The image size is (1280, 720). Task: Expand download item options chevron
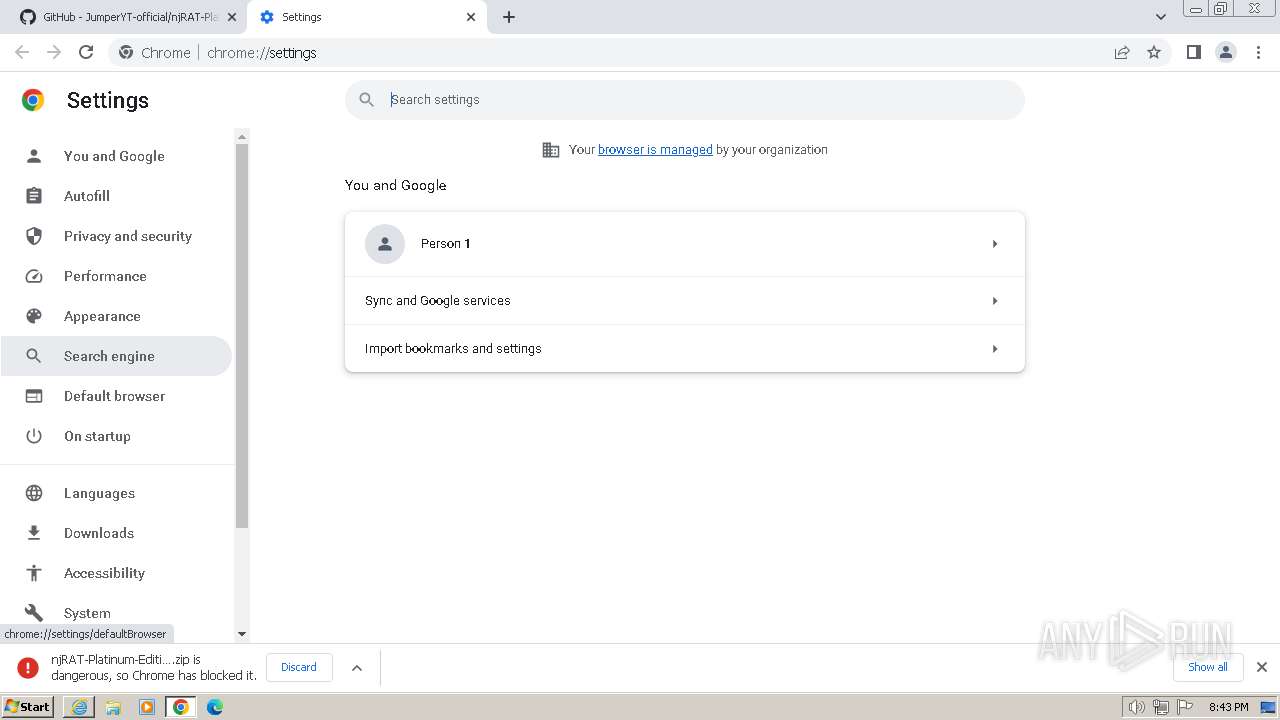357,667
